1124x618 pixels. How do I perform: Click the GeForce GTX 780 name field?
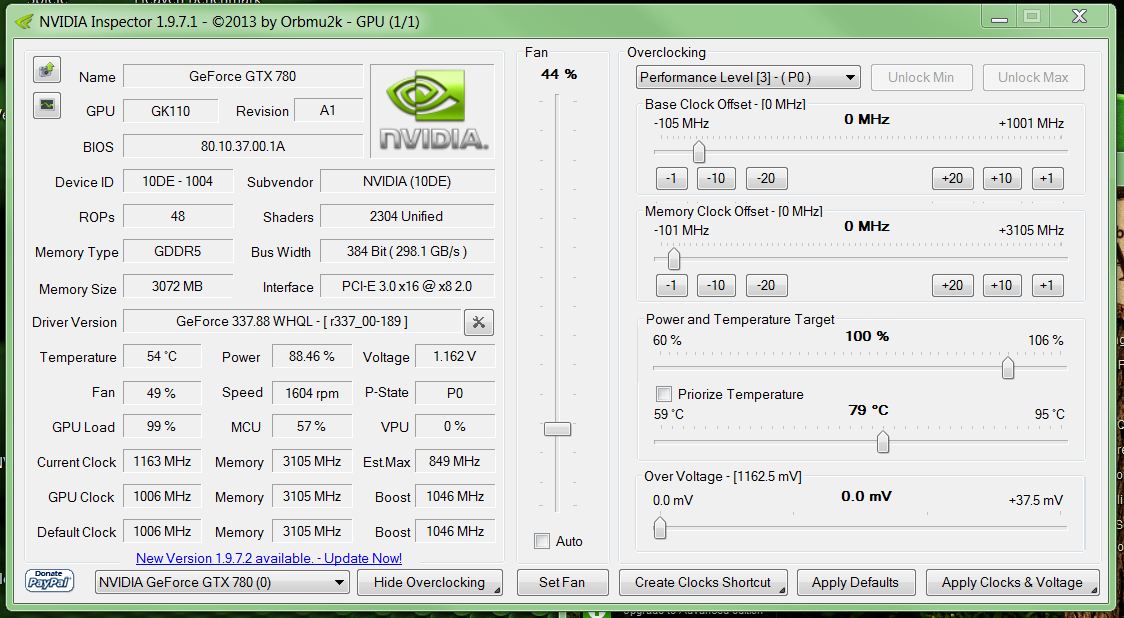pos(243,76)
